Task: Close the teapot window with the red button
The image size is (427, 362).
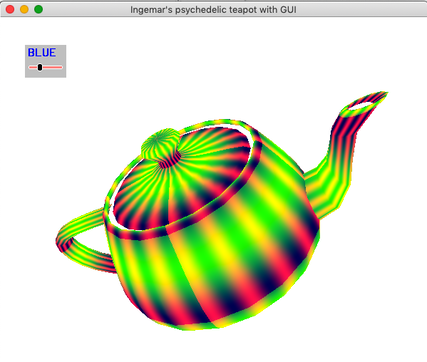Action: coord(10,9)
